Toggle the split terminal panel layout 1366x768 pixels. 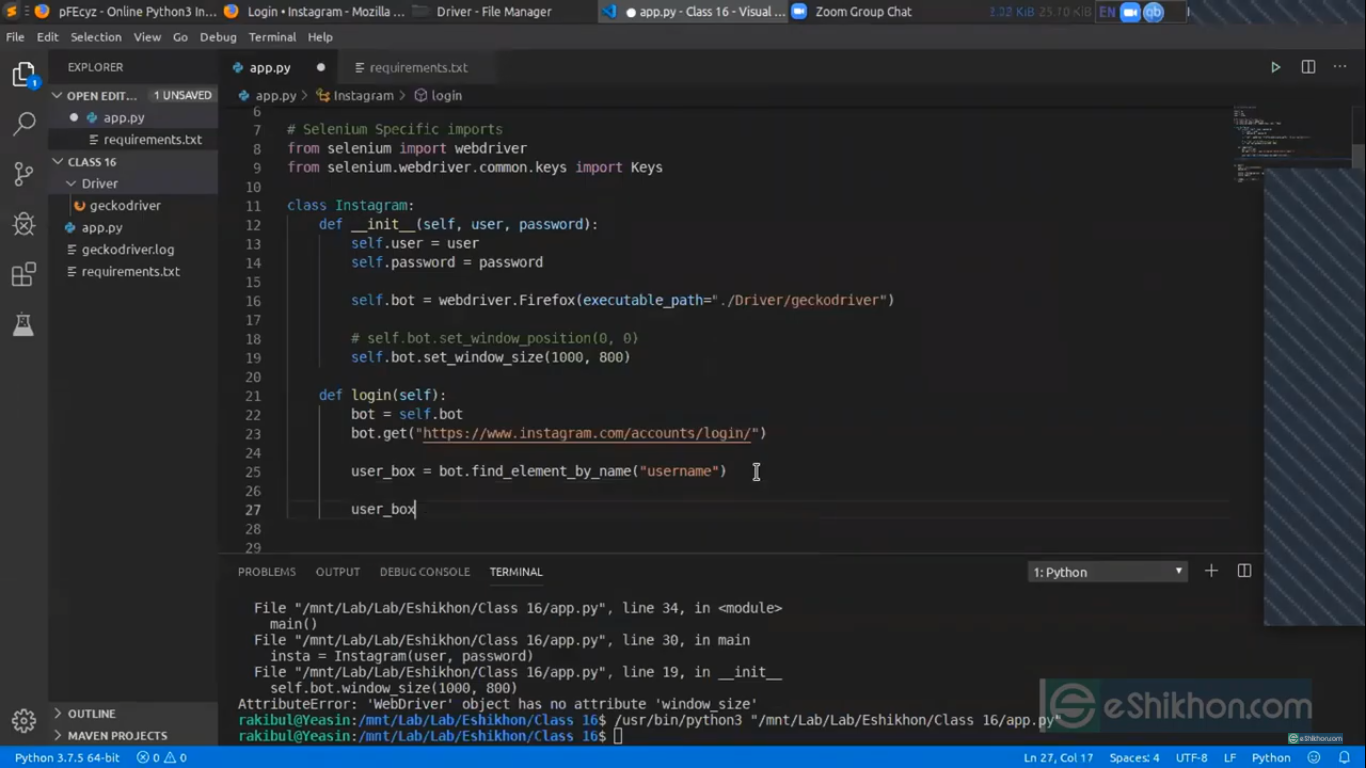click(1244, 571)
